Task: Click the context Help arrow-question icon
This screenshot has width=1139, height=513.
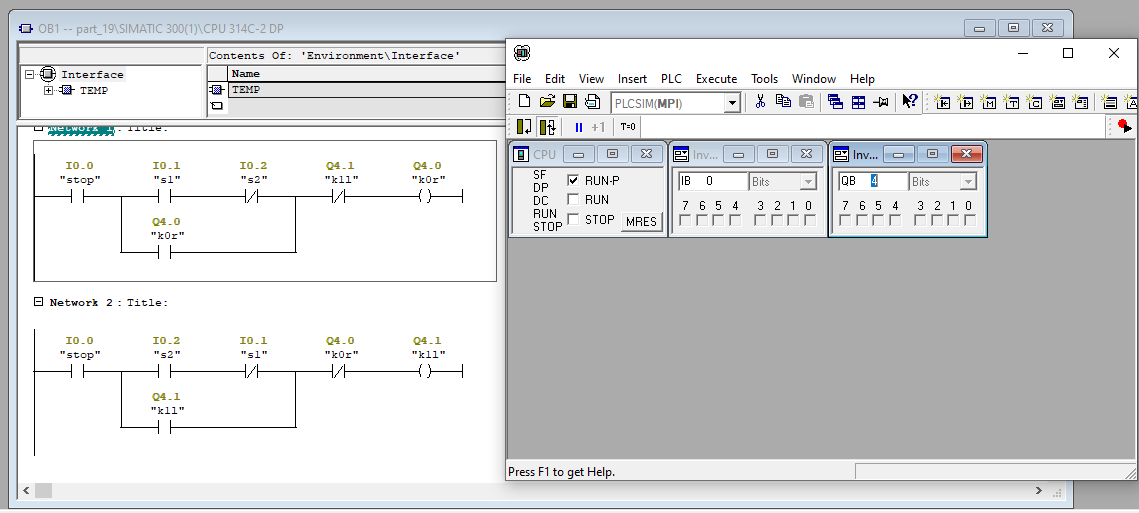Action: click(909, 102)
